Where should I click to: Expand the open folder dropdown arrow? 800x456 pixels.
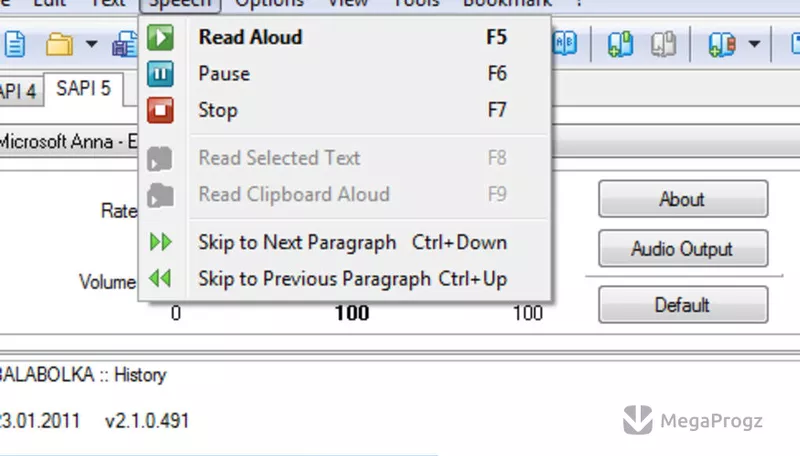pyautogui.click(x=92, y=44)
